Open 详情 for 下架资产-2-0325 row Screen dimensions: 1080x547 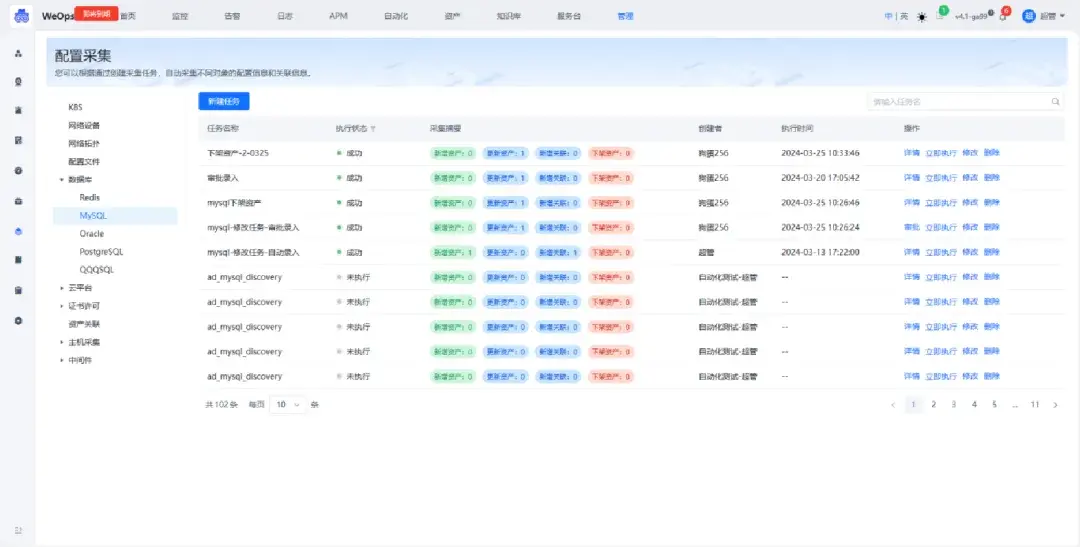tap(911, 153)
